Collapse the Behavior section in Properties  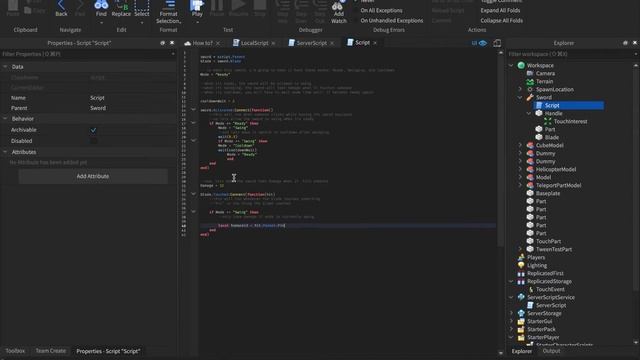click(x=5, y=119)
